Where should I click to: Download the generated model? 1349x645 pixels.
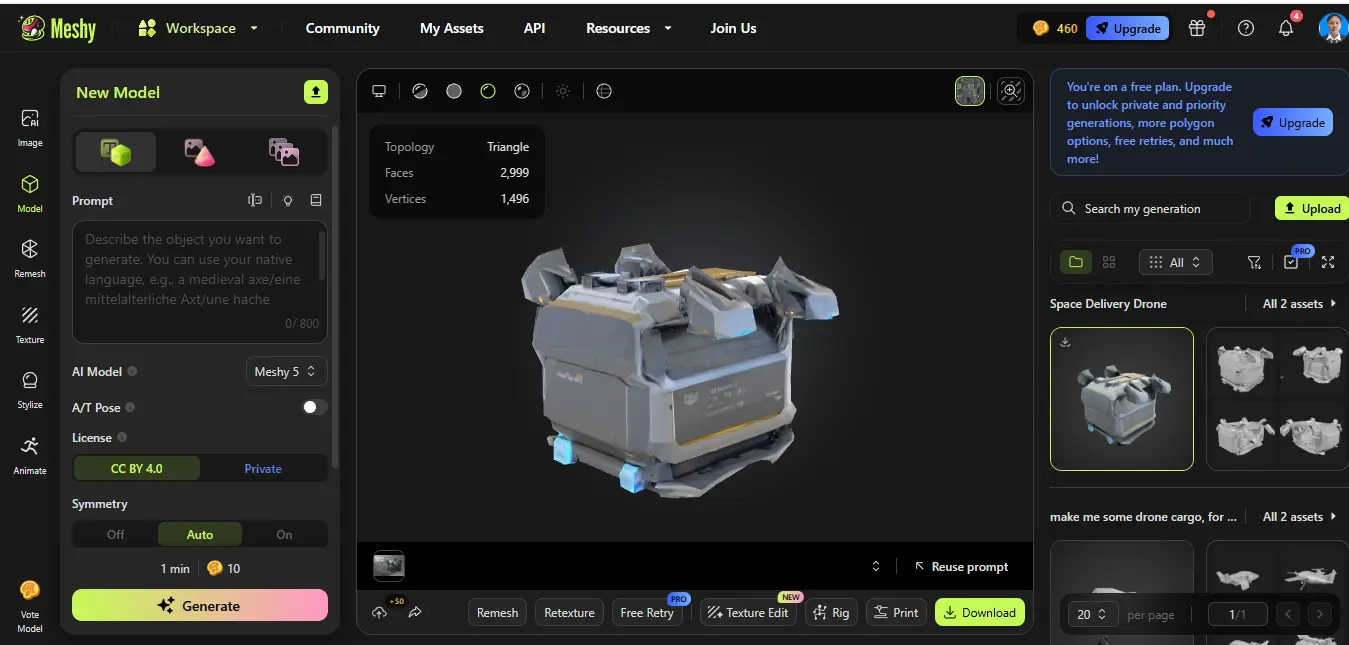tap(979, 612)
